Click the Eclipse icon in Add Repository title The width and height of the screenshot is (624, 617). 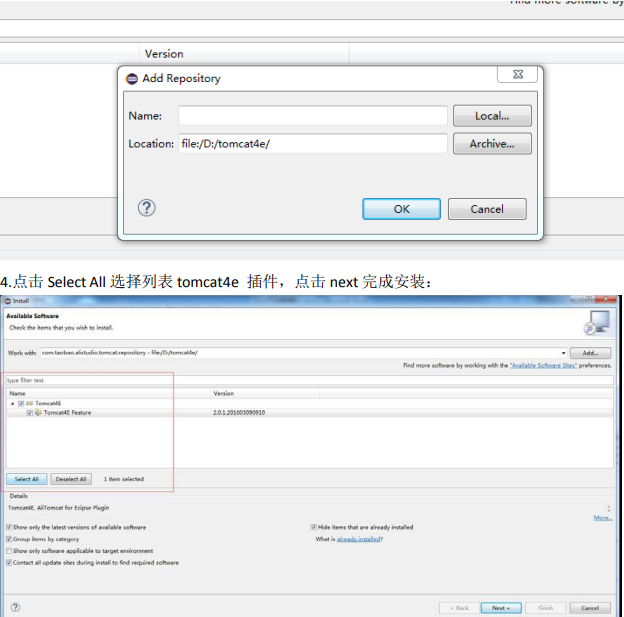pyautogui.click(x=132, y=79)
